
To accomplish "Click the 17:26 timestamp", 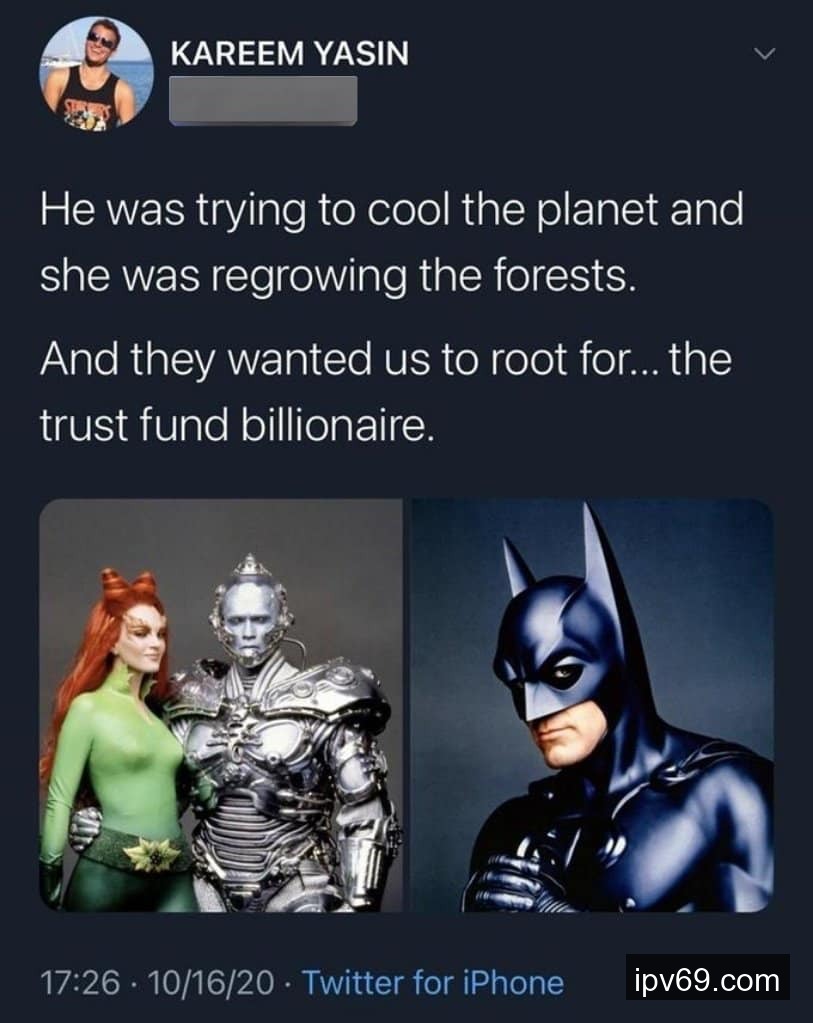I will pos(72,982).
